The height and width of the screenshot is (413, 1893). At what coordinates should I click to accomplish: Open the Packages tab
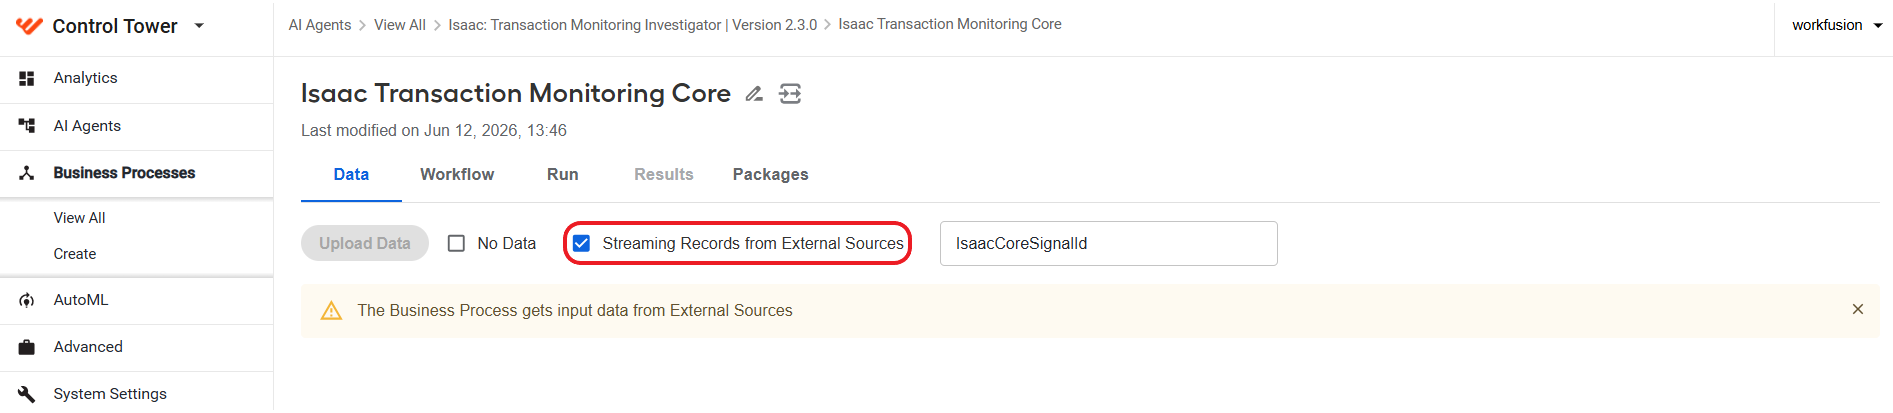click(x=770, y=174)
